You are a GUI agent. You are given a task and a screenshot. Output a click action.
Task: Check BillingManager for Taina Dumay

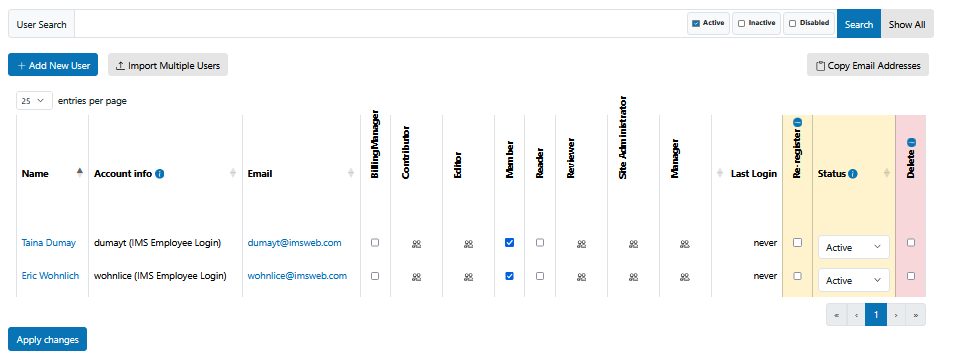tap(375, 242)
